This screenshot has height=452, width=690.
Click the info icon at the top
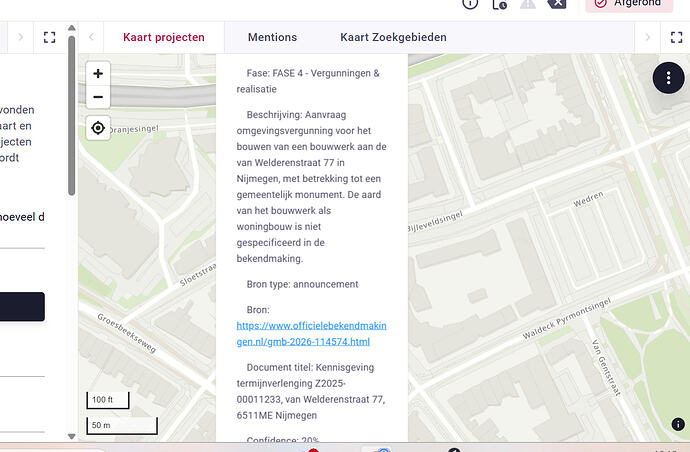point(470,4)
